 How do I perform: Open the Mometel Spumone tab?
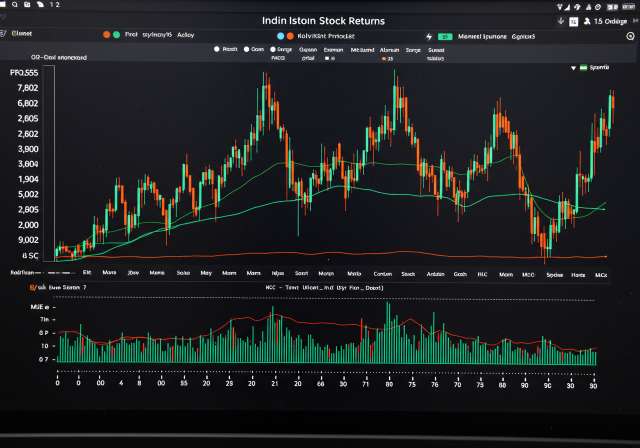point(482,35)
